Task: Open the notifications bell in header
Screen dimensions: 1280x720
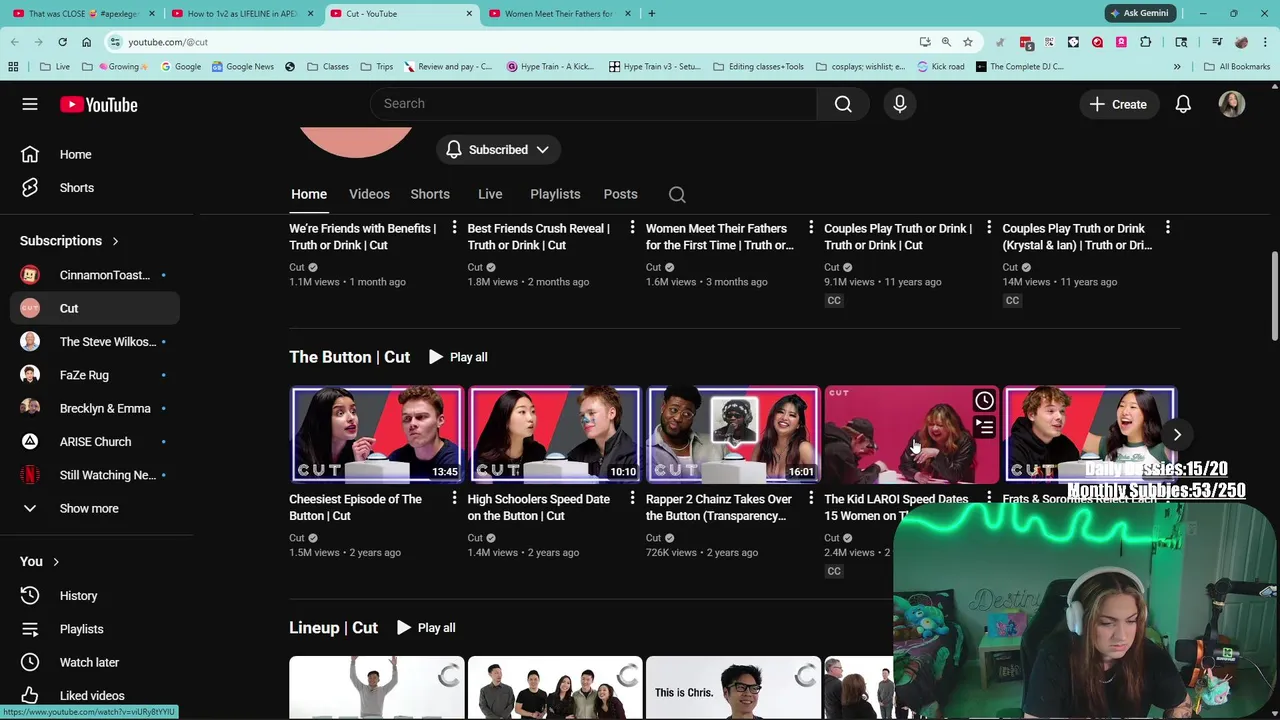Action: (1183, 104)
